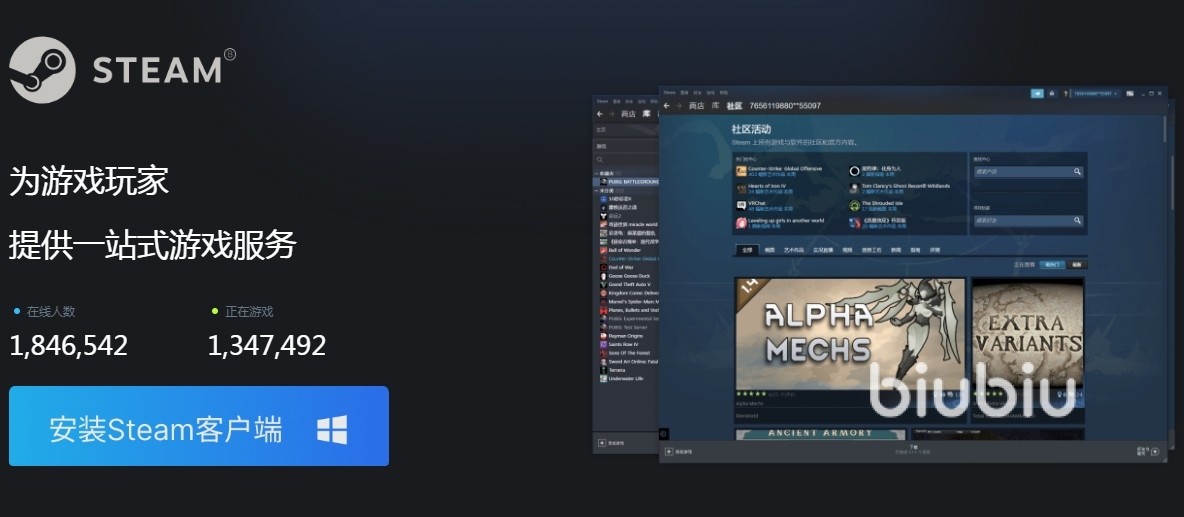Click the 安装Steam客户端 button
Image resolution: width=1184 pixels, height=517 pixels.
pos(199,427)
